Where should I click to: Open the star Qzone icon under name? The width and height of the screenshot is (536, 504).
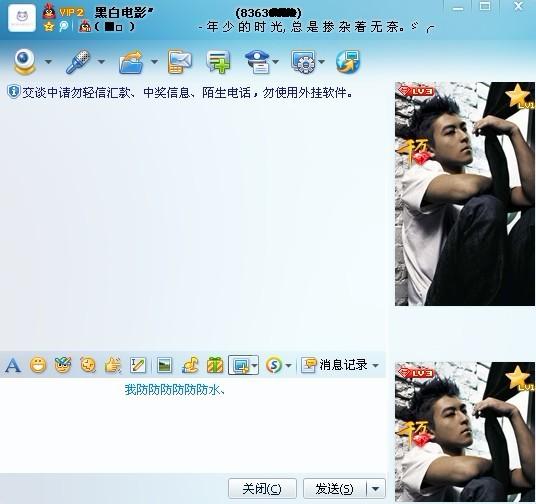click(x=49, y=26)
